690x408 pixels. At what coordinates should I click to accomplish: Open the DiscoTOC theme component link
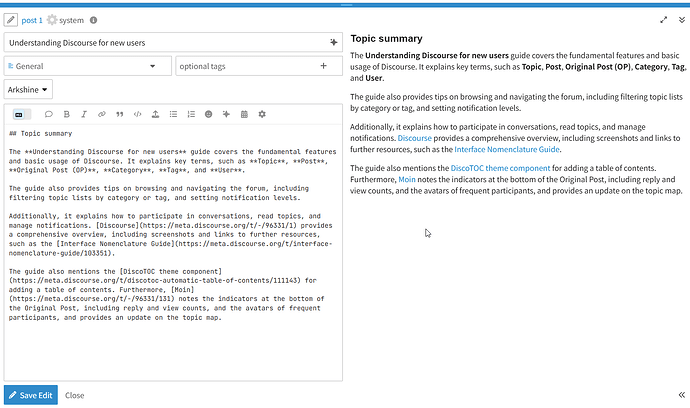[500, 168]
